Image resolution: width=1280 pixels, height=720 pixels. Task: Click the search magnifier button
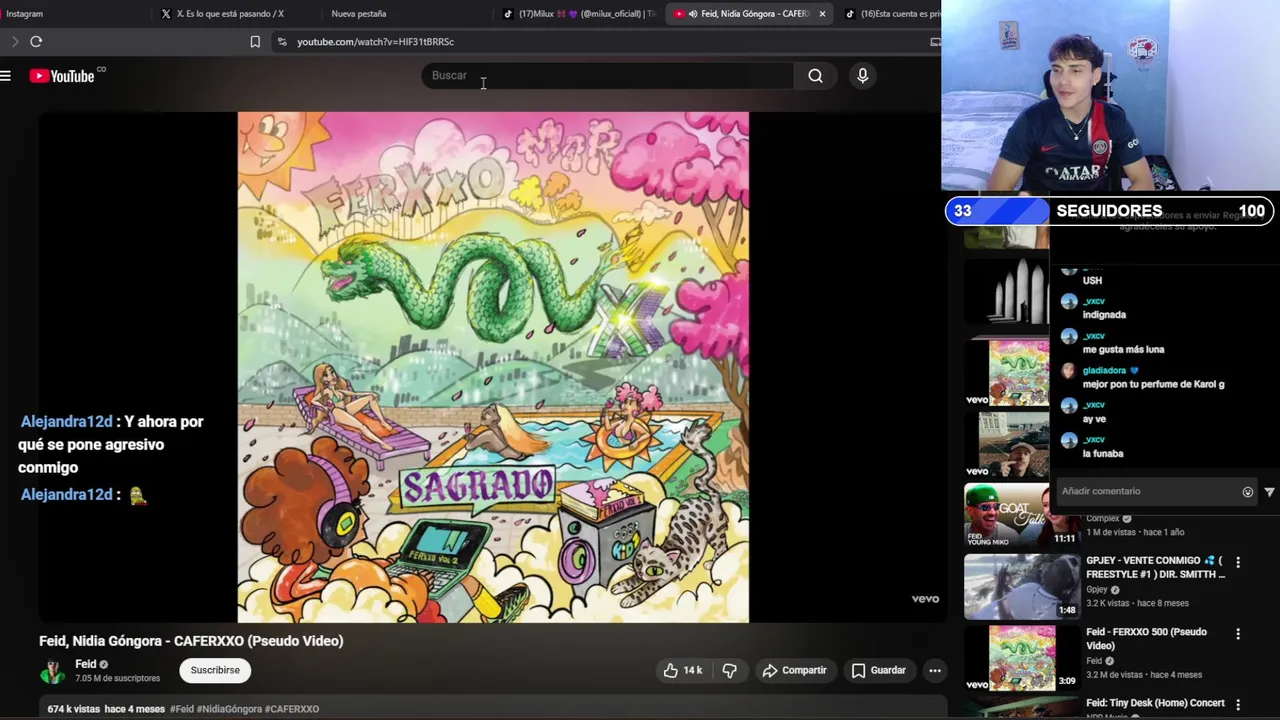816,76
